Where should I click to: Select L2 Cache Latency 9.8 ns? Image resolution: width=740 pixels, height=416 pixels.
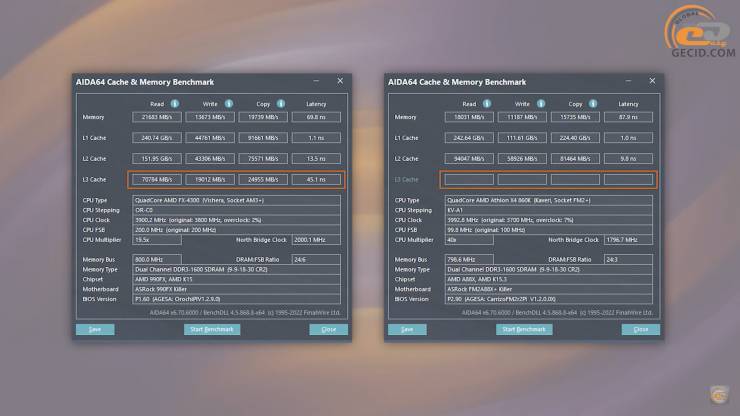(628, 159)
